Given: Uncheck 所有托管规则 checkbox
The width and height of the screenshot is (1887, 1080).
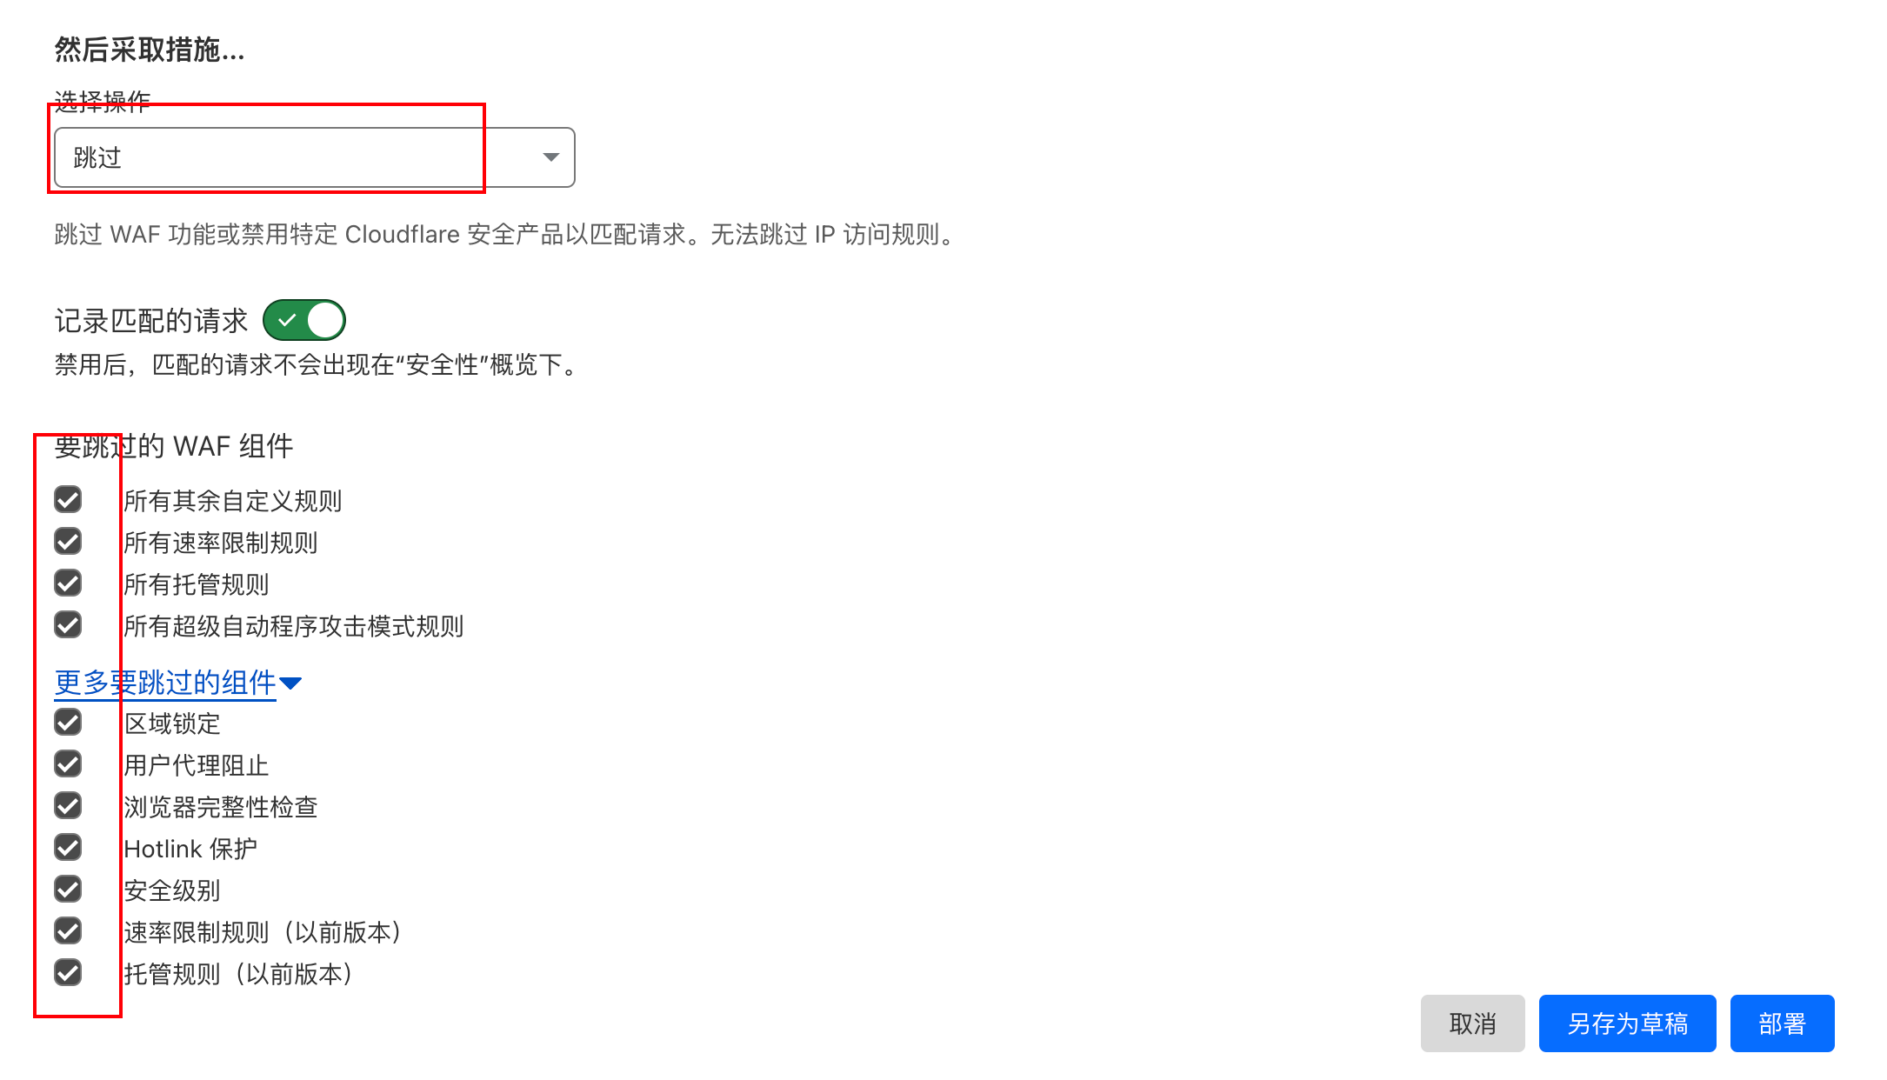Looking at the screenshot, I should 68,583.
